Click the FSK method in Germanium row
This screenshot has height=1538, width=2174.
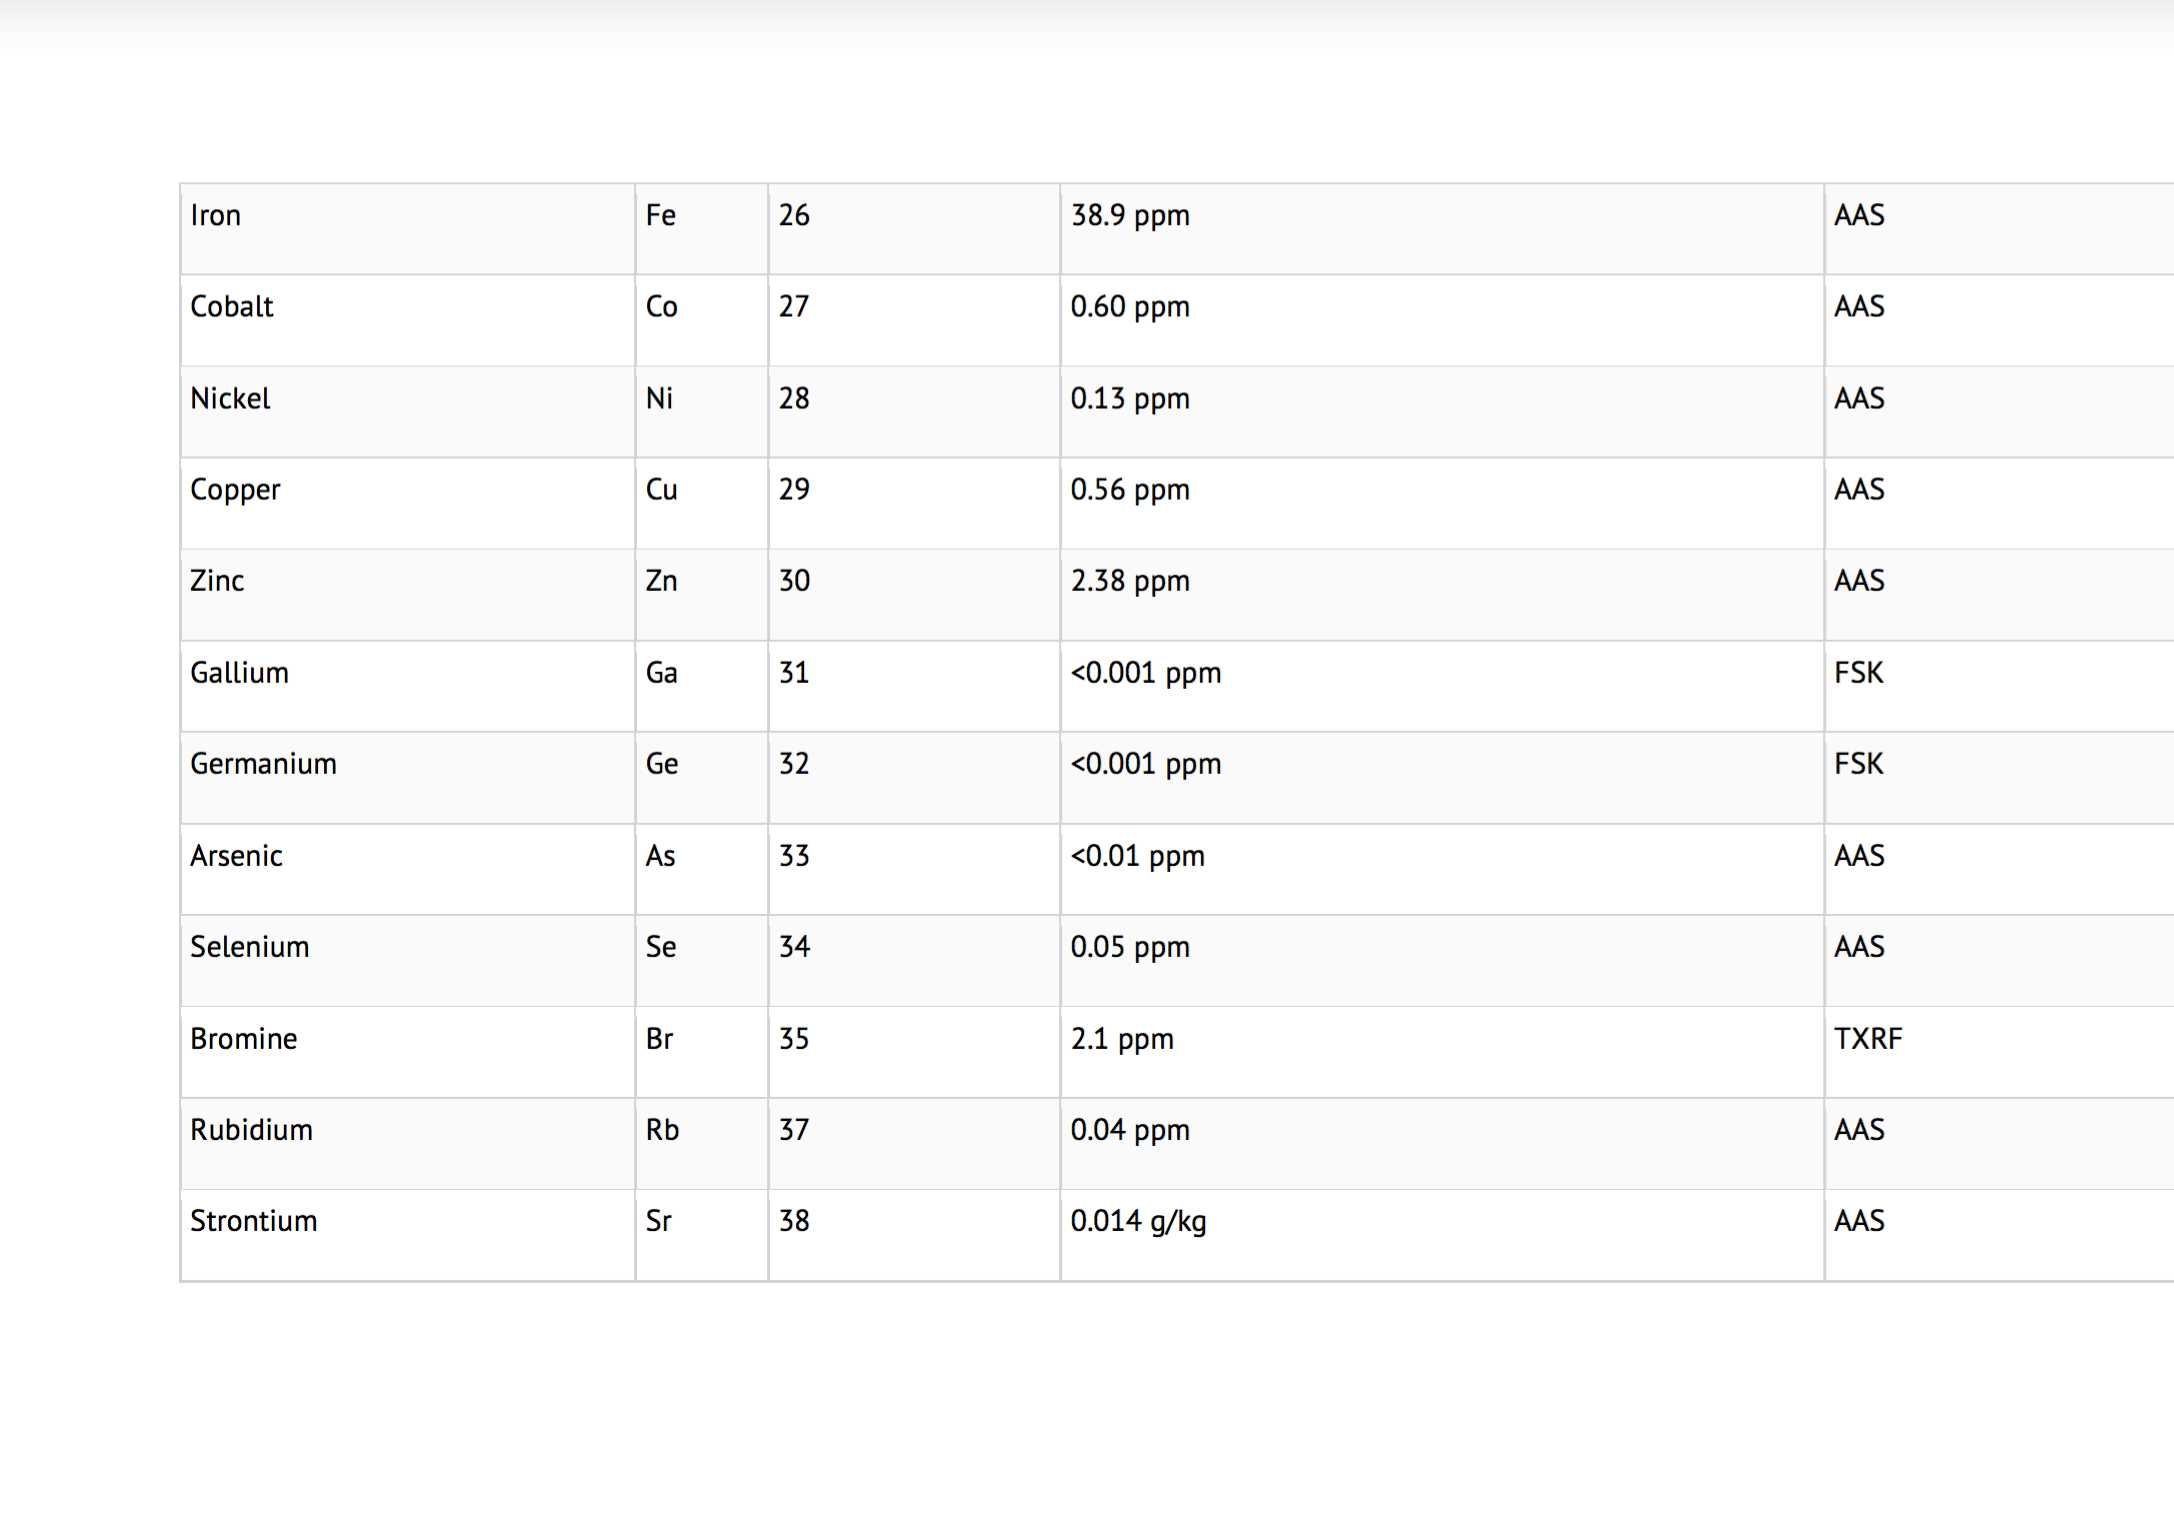tap(1859, 764)
